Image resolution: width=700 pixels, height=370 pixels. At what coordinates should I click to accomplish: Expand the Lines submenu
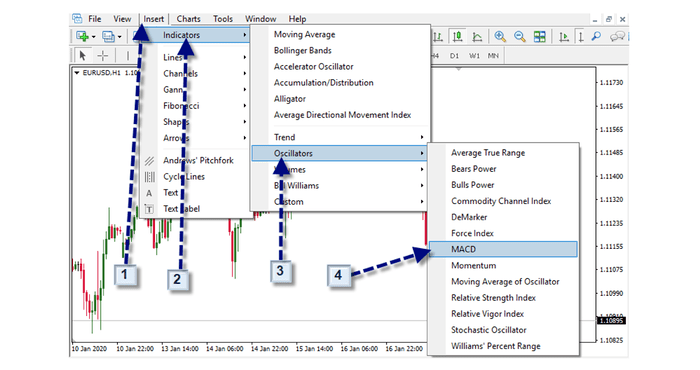point(195,57)
